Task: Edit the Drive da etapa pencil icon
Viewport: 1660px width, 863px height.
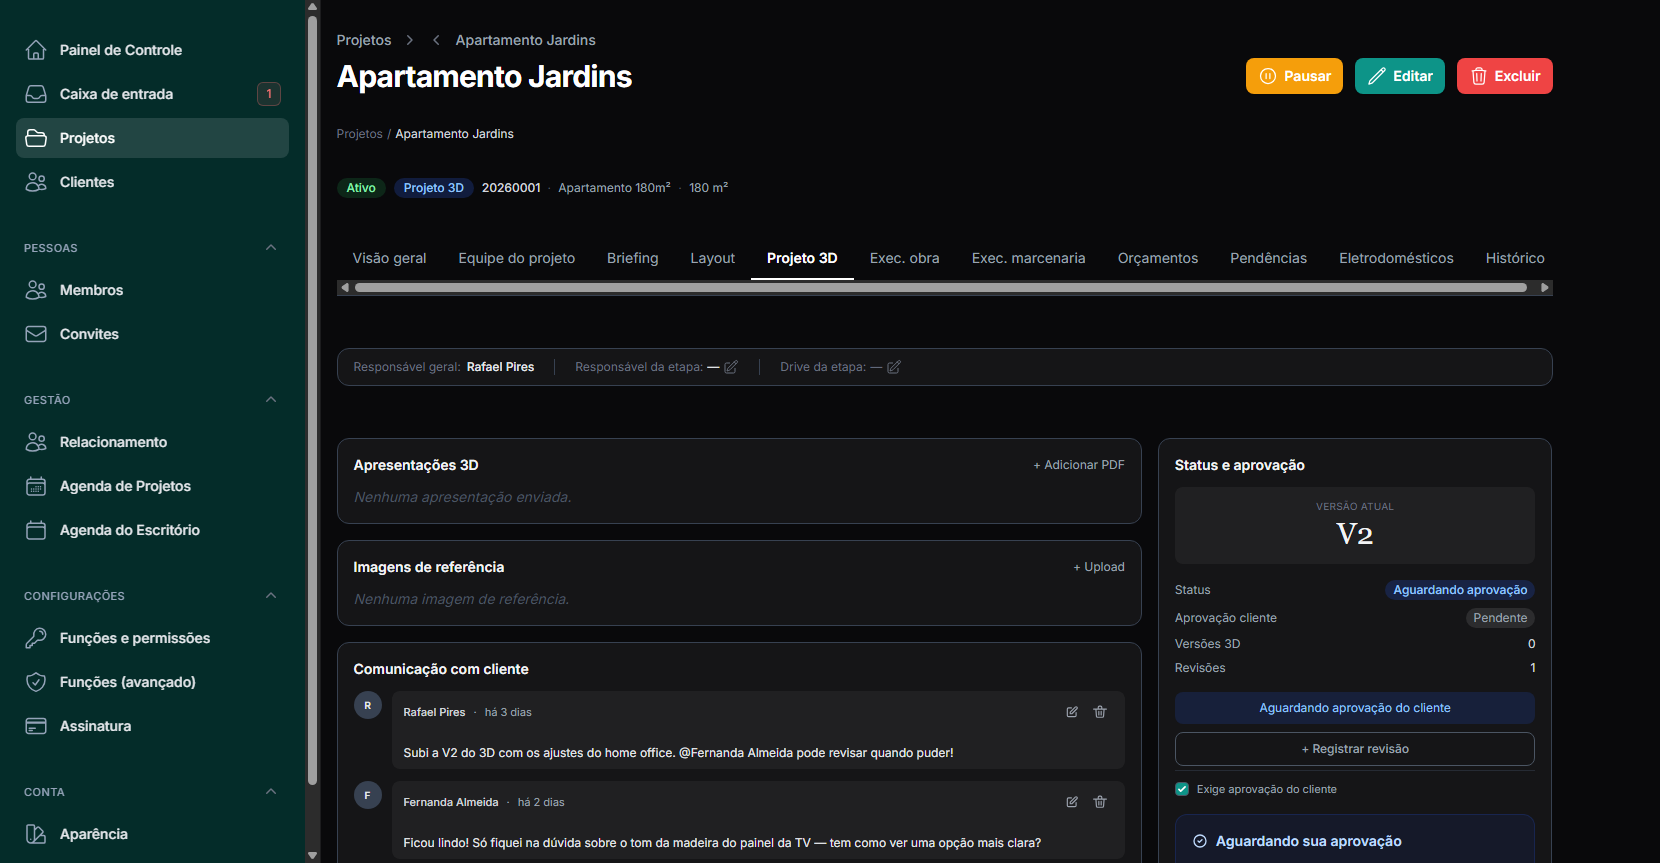Action: 894,367
